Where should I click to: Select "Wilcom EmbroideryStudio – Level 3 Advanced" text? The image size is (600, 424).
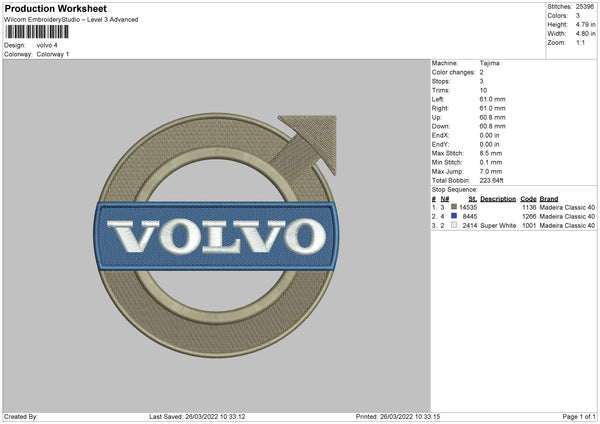click(x=71, y=20)
